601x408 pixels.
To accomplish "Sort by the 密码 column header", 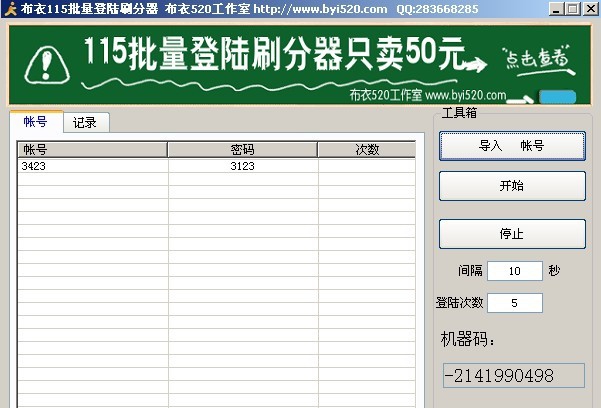I will (x=243, y=150).
